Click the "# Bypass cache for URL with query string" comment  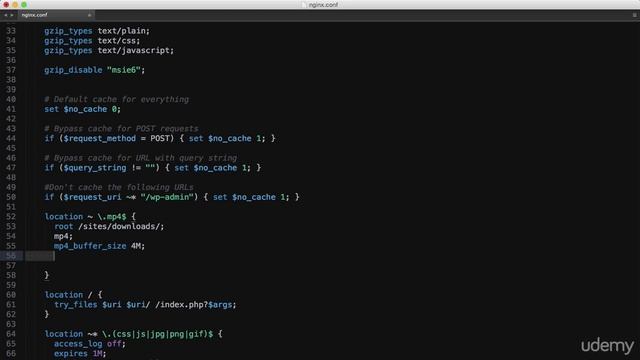tap(140, 158)
